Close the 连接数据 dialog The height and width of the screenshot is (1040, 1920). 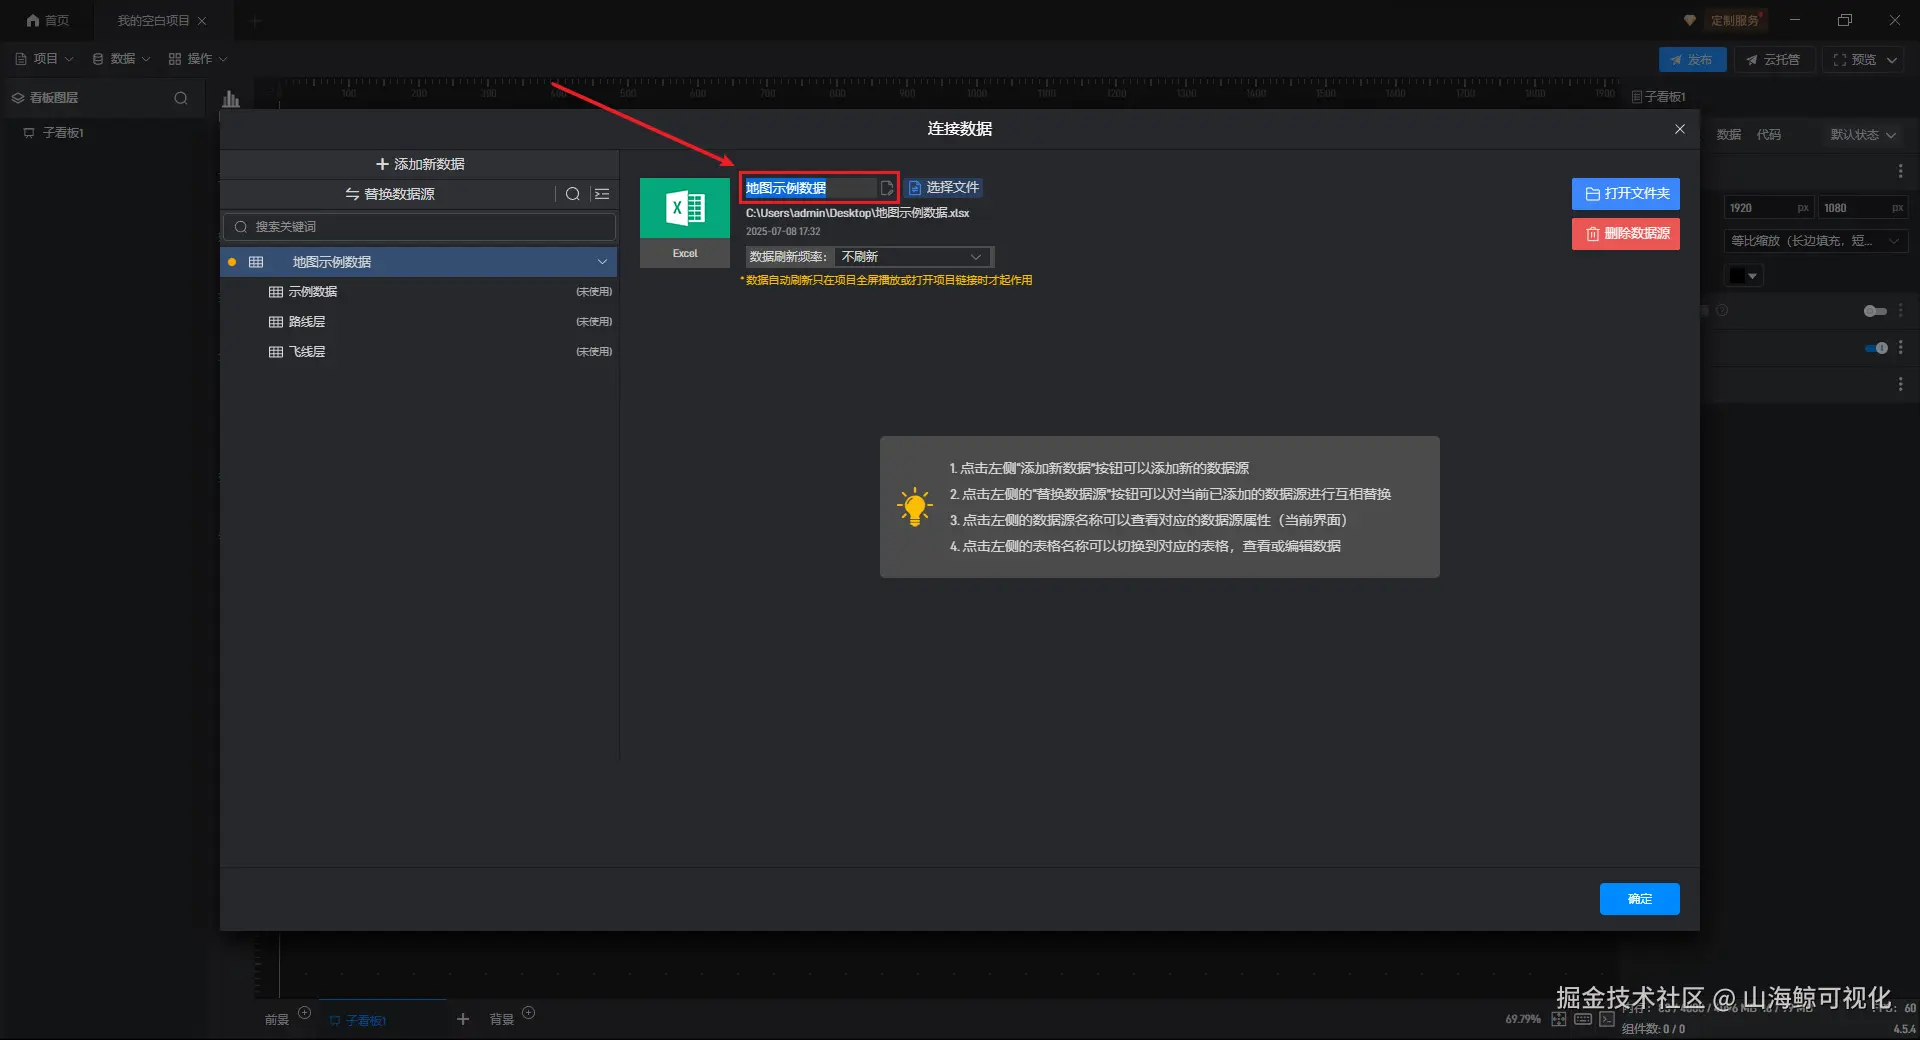(1680, 129)
